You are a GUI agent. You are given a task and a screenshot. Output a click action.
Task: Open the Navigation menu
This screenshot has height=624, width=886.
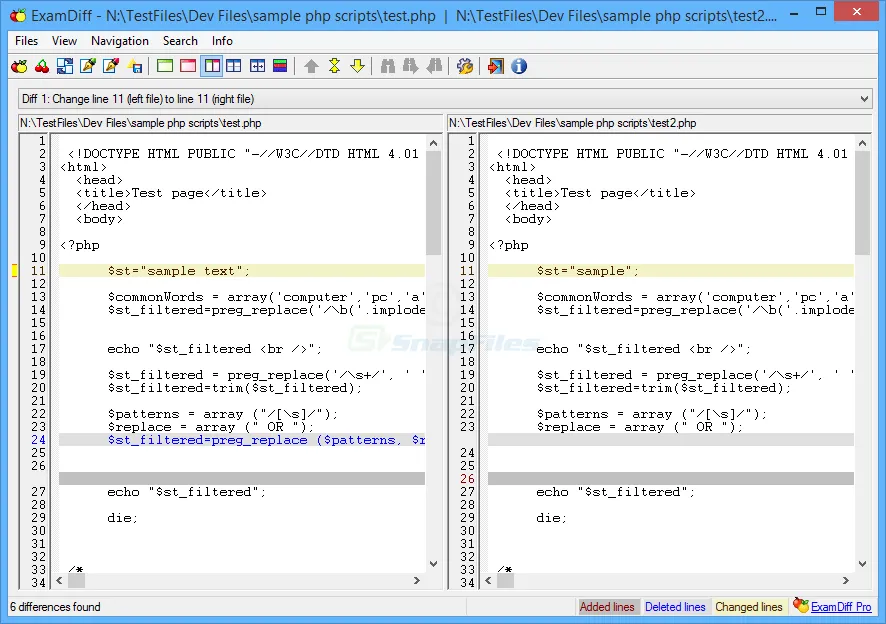pyautogui.click(x=120, y=41)
